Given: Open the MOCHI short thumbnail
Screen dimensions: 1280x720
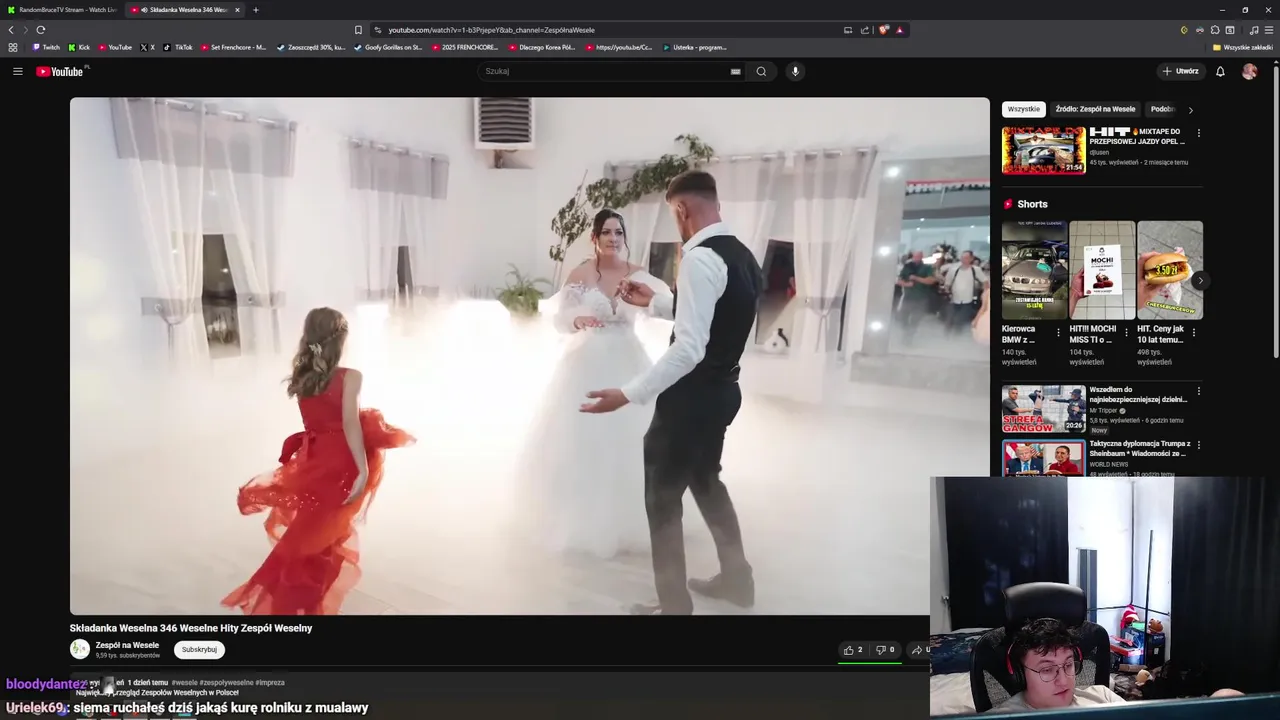Looking at the screenshot, I should [x=1102, y=270].
